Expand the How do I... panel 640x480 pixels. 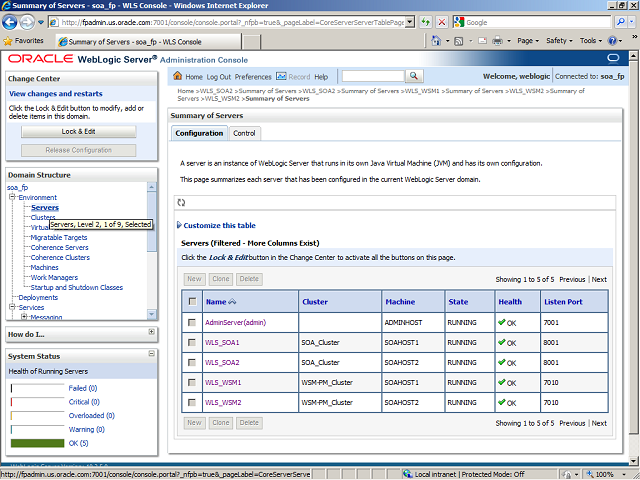[x=151, y=332]
